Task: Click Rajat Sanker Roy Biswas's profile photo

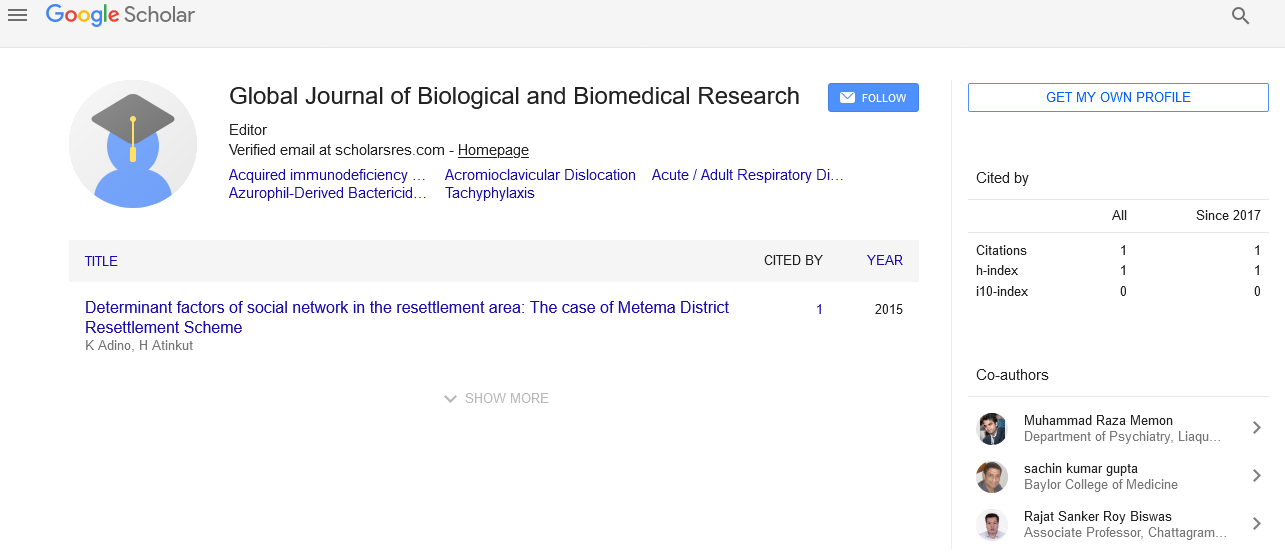Action: point(992,525)
